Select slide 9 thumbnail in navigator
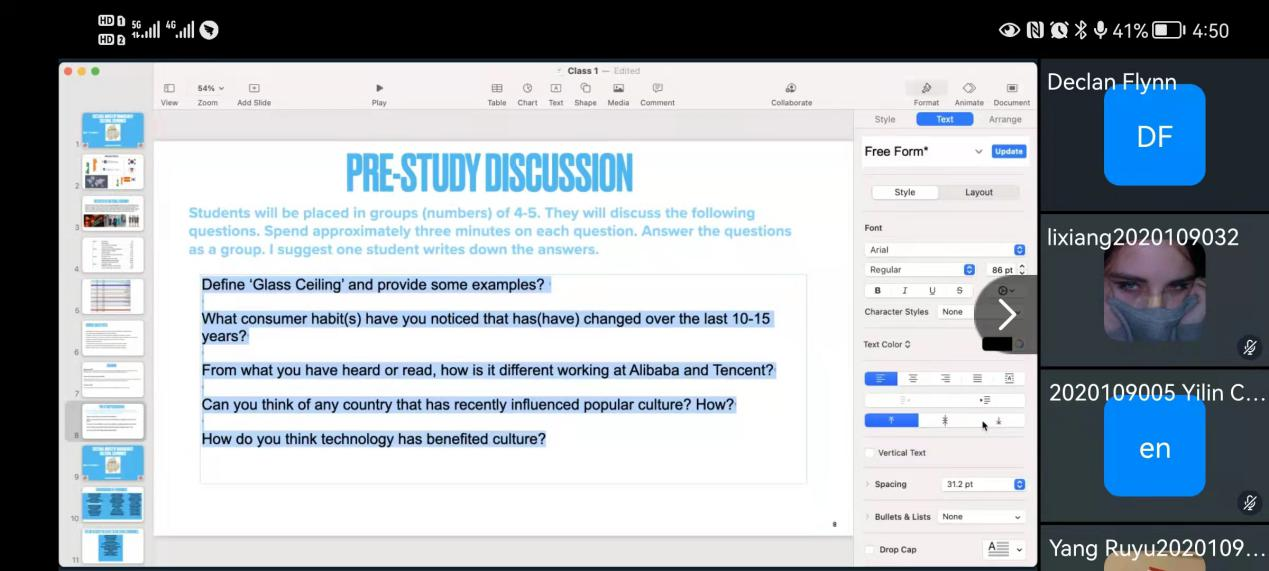This screenshot has height=571, width=1269. click(x=113, y=462)
